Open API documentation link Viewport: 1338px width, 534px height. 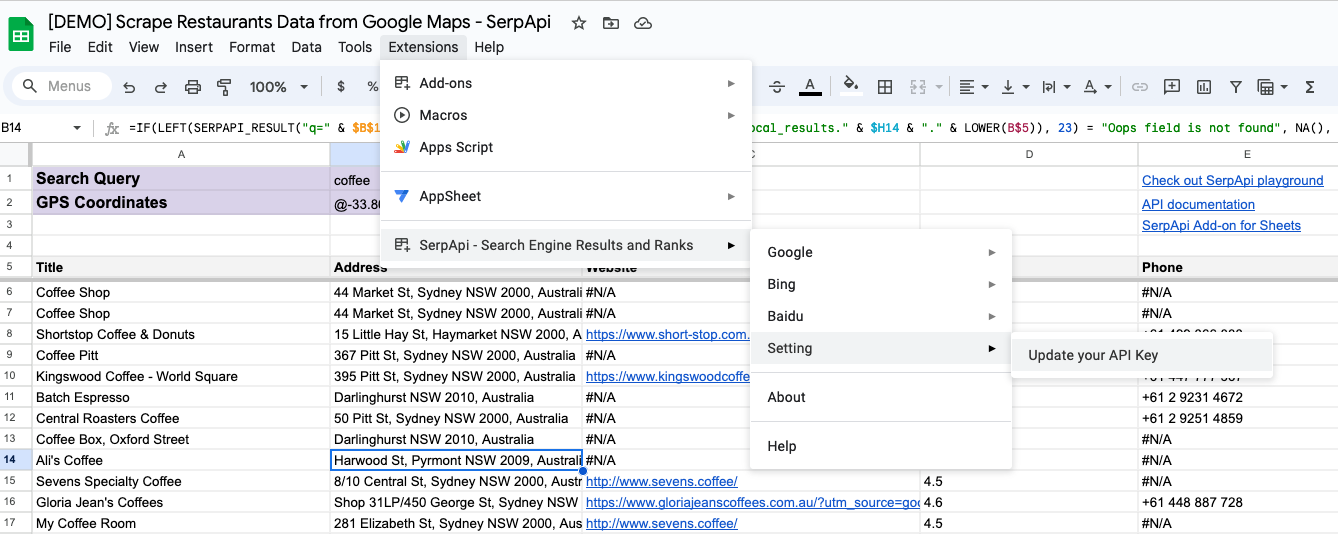click(x=1198, y=204)
